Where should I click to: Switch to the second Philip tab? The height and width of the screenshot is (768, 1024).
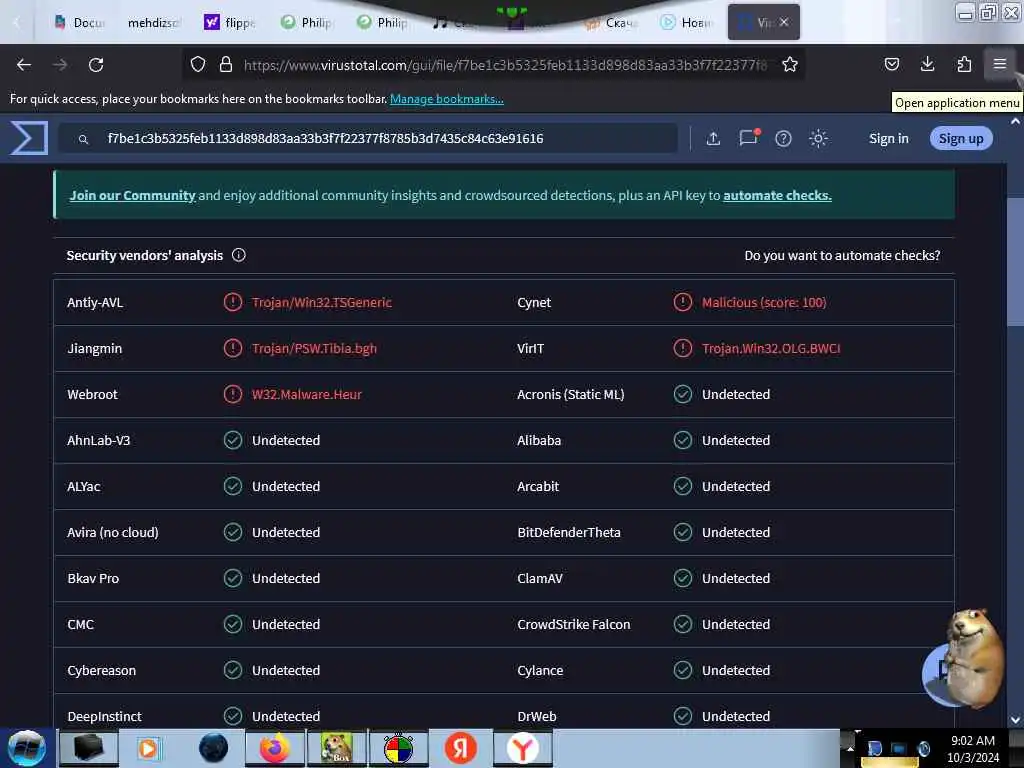click(382, 23)
